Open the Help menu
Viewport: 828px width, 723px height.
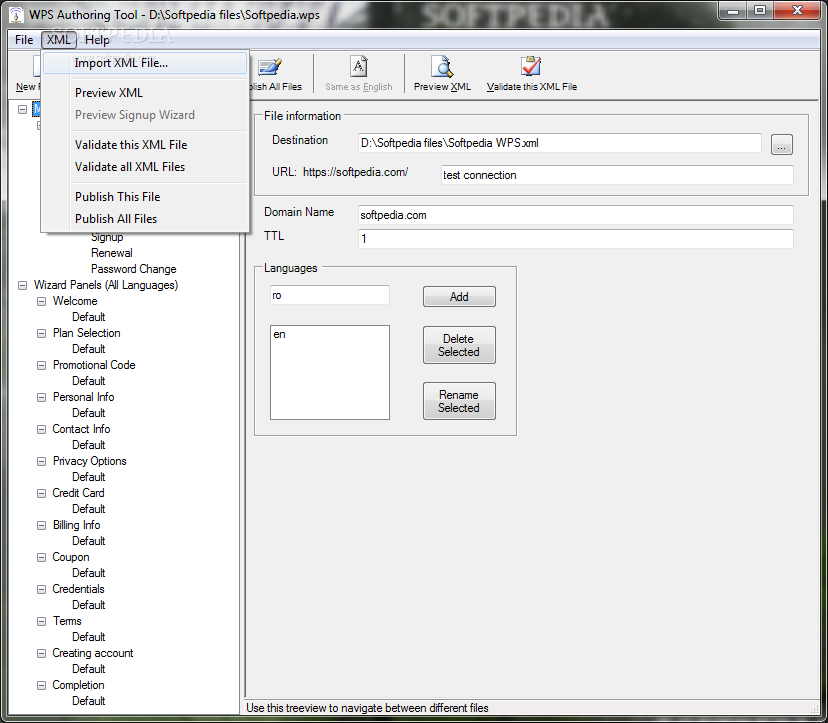(x=97, y=40)
